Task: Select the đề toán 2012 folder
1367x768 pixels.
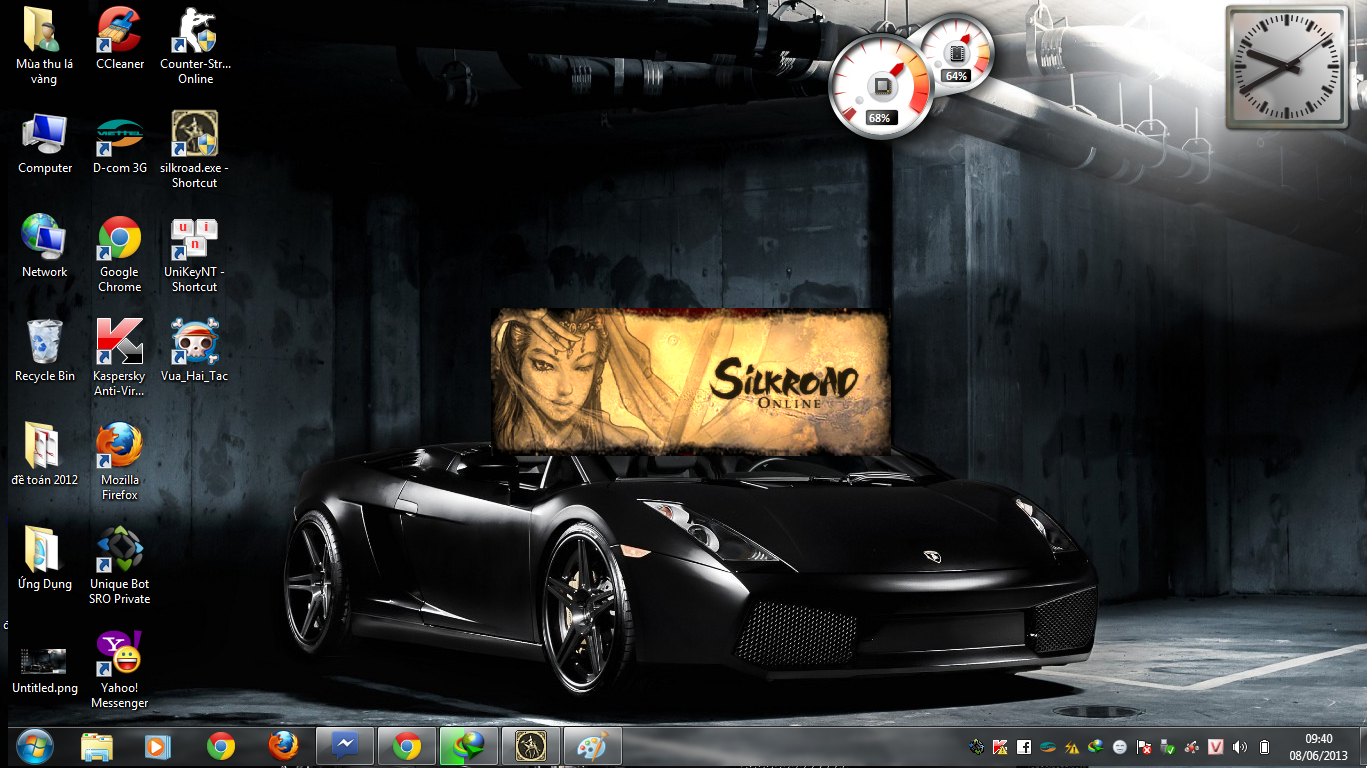Action: (45, 454)
